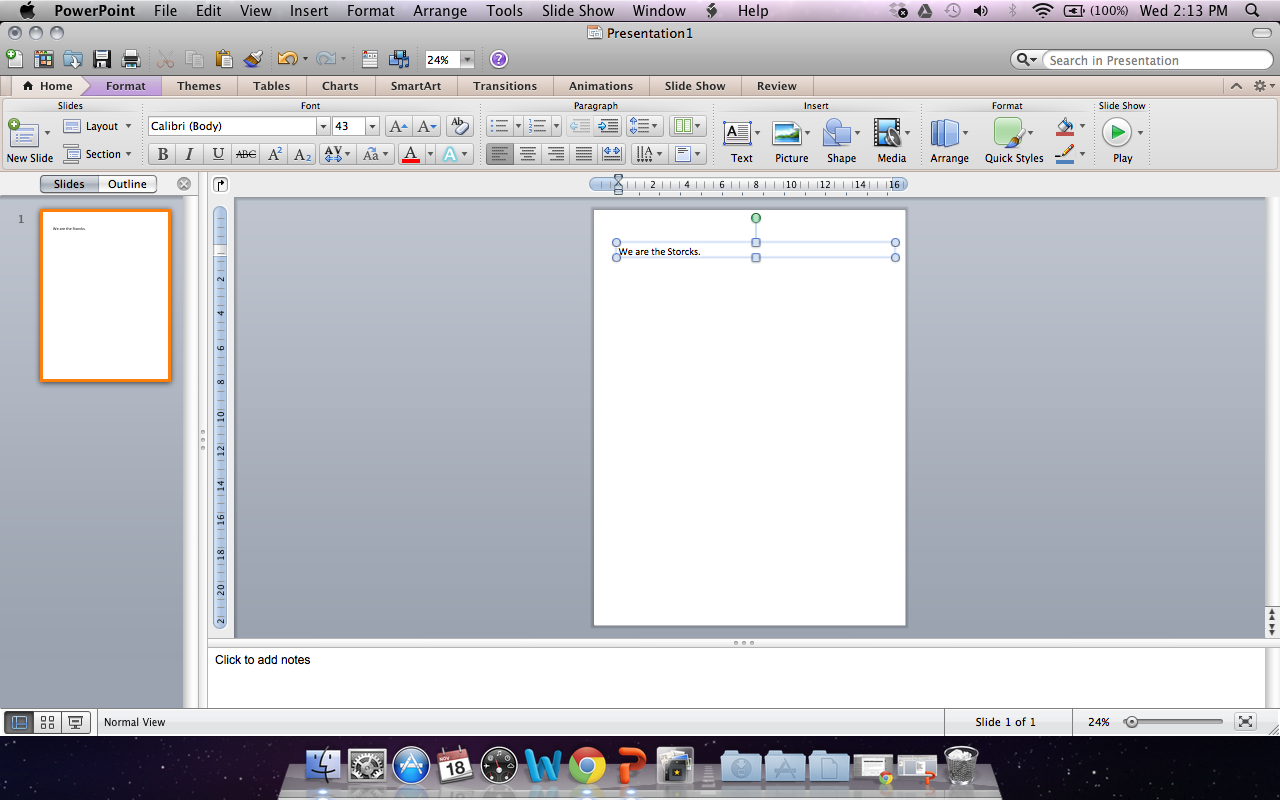This screenshot has height=800, width=1280.
Task: Click the Undo arrow icon
Action: pos(287,59)
